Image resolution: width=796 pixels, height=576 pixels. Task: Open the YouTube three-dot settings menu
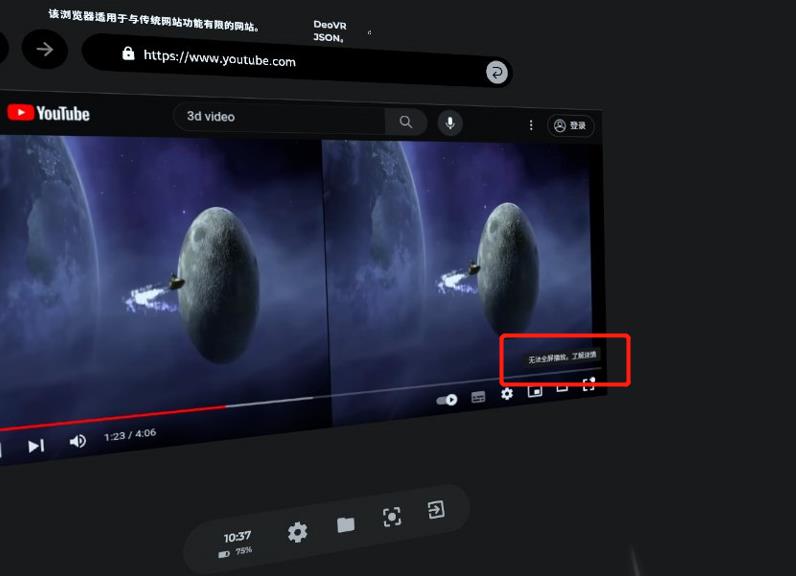coord(531,125)
